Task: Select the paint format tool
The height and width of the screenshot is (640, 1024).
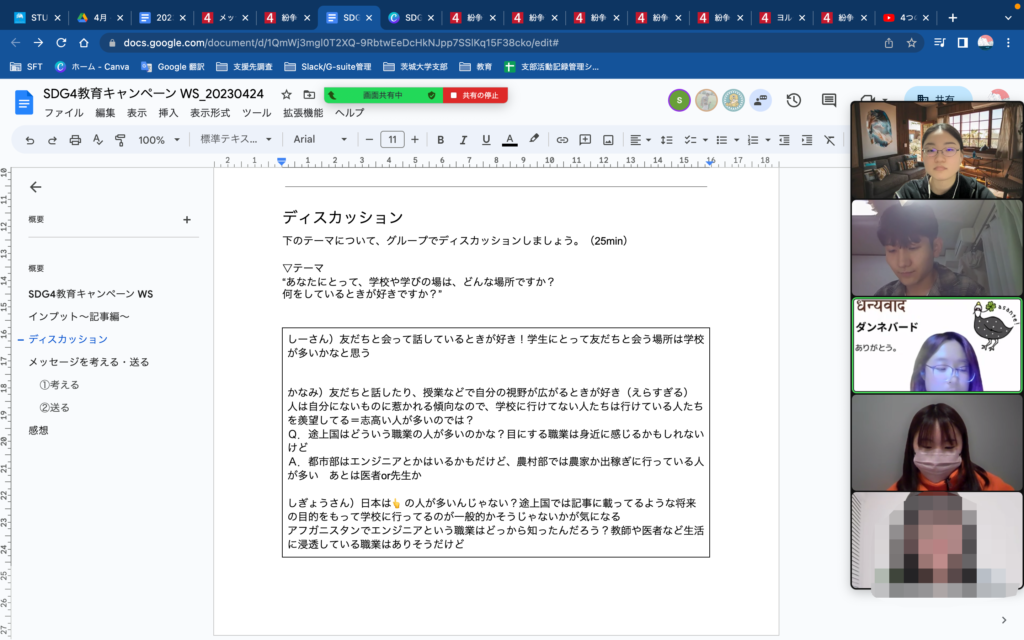Action: [120, 140]
